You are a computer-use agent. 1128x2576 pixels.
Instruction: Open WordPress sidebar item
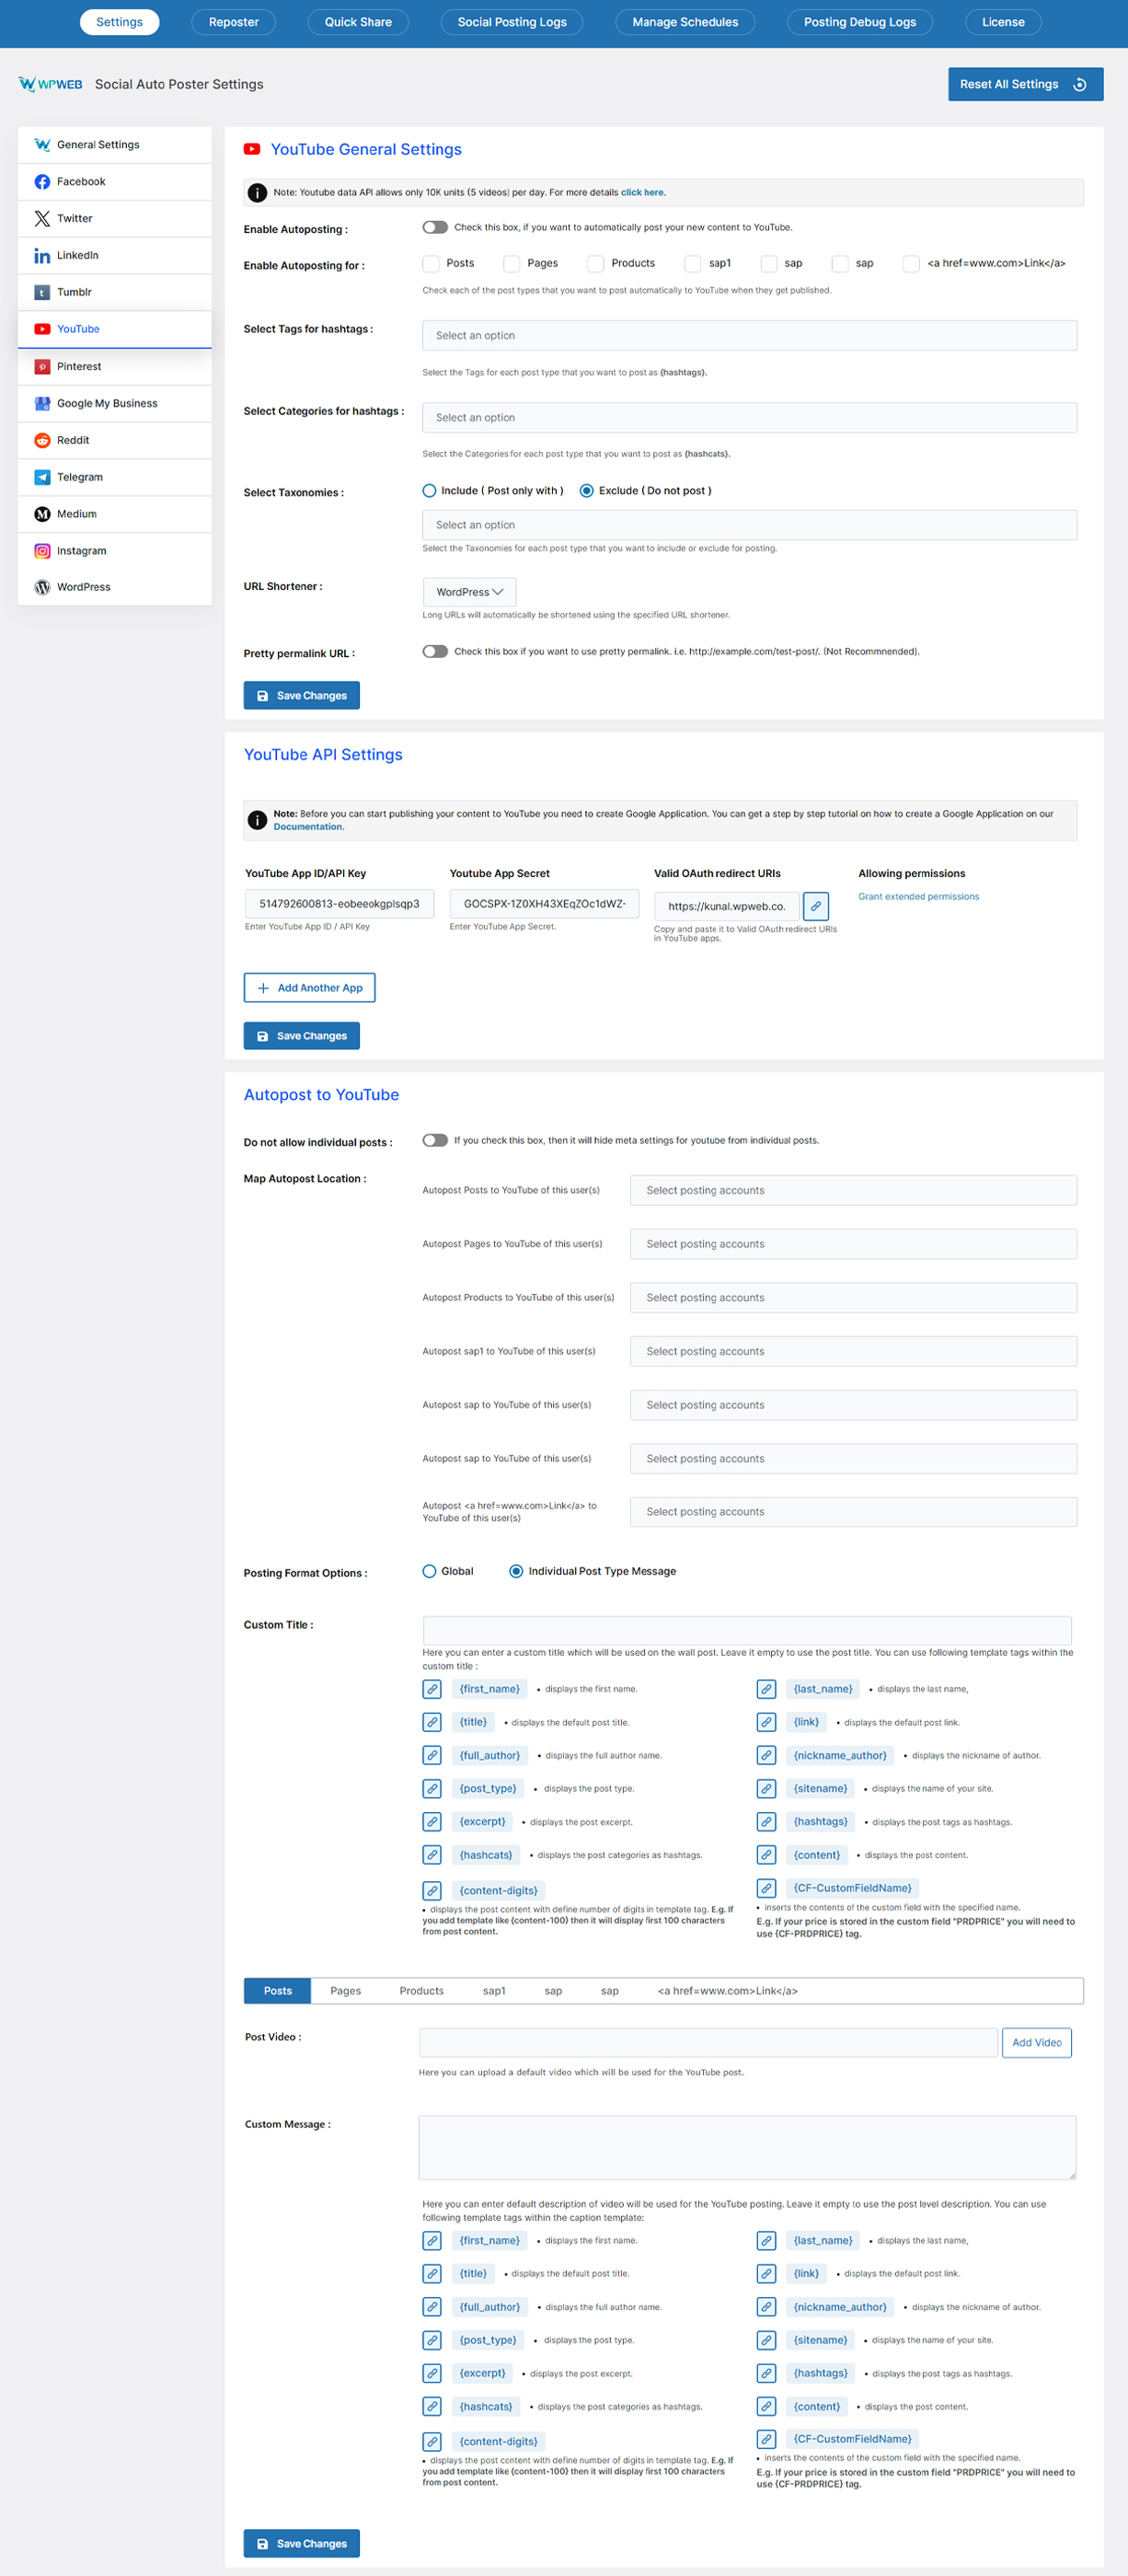(x=114, y=587)
